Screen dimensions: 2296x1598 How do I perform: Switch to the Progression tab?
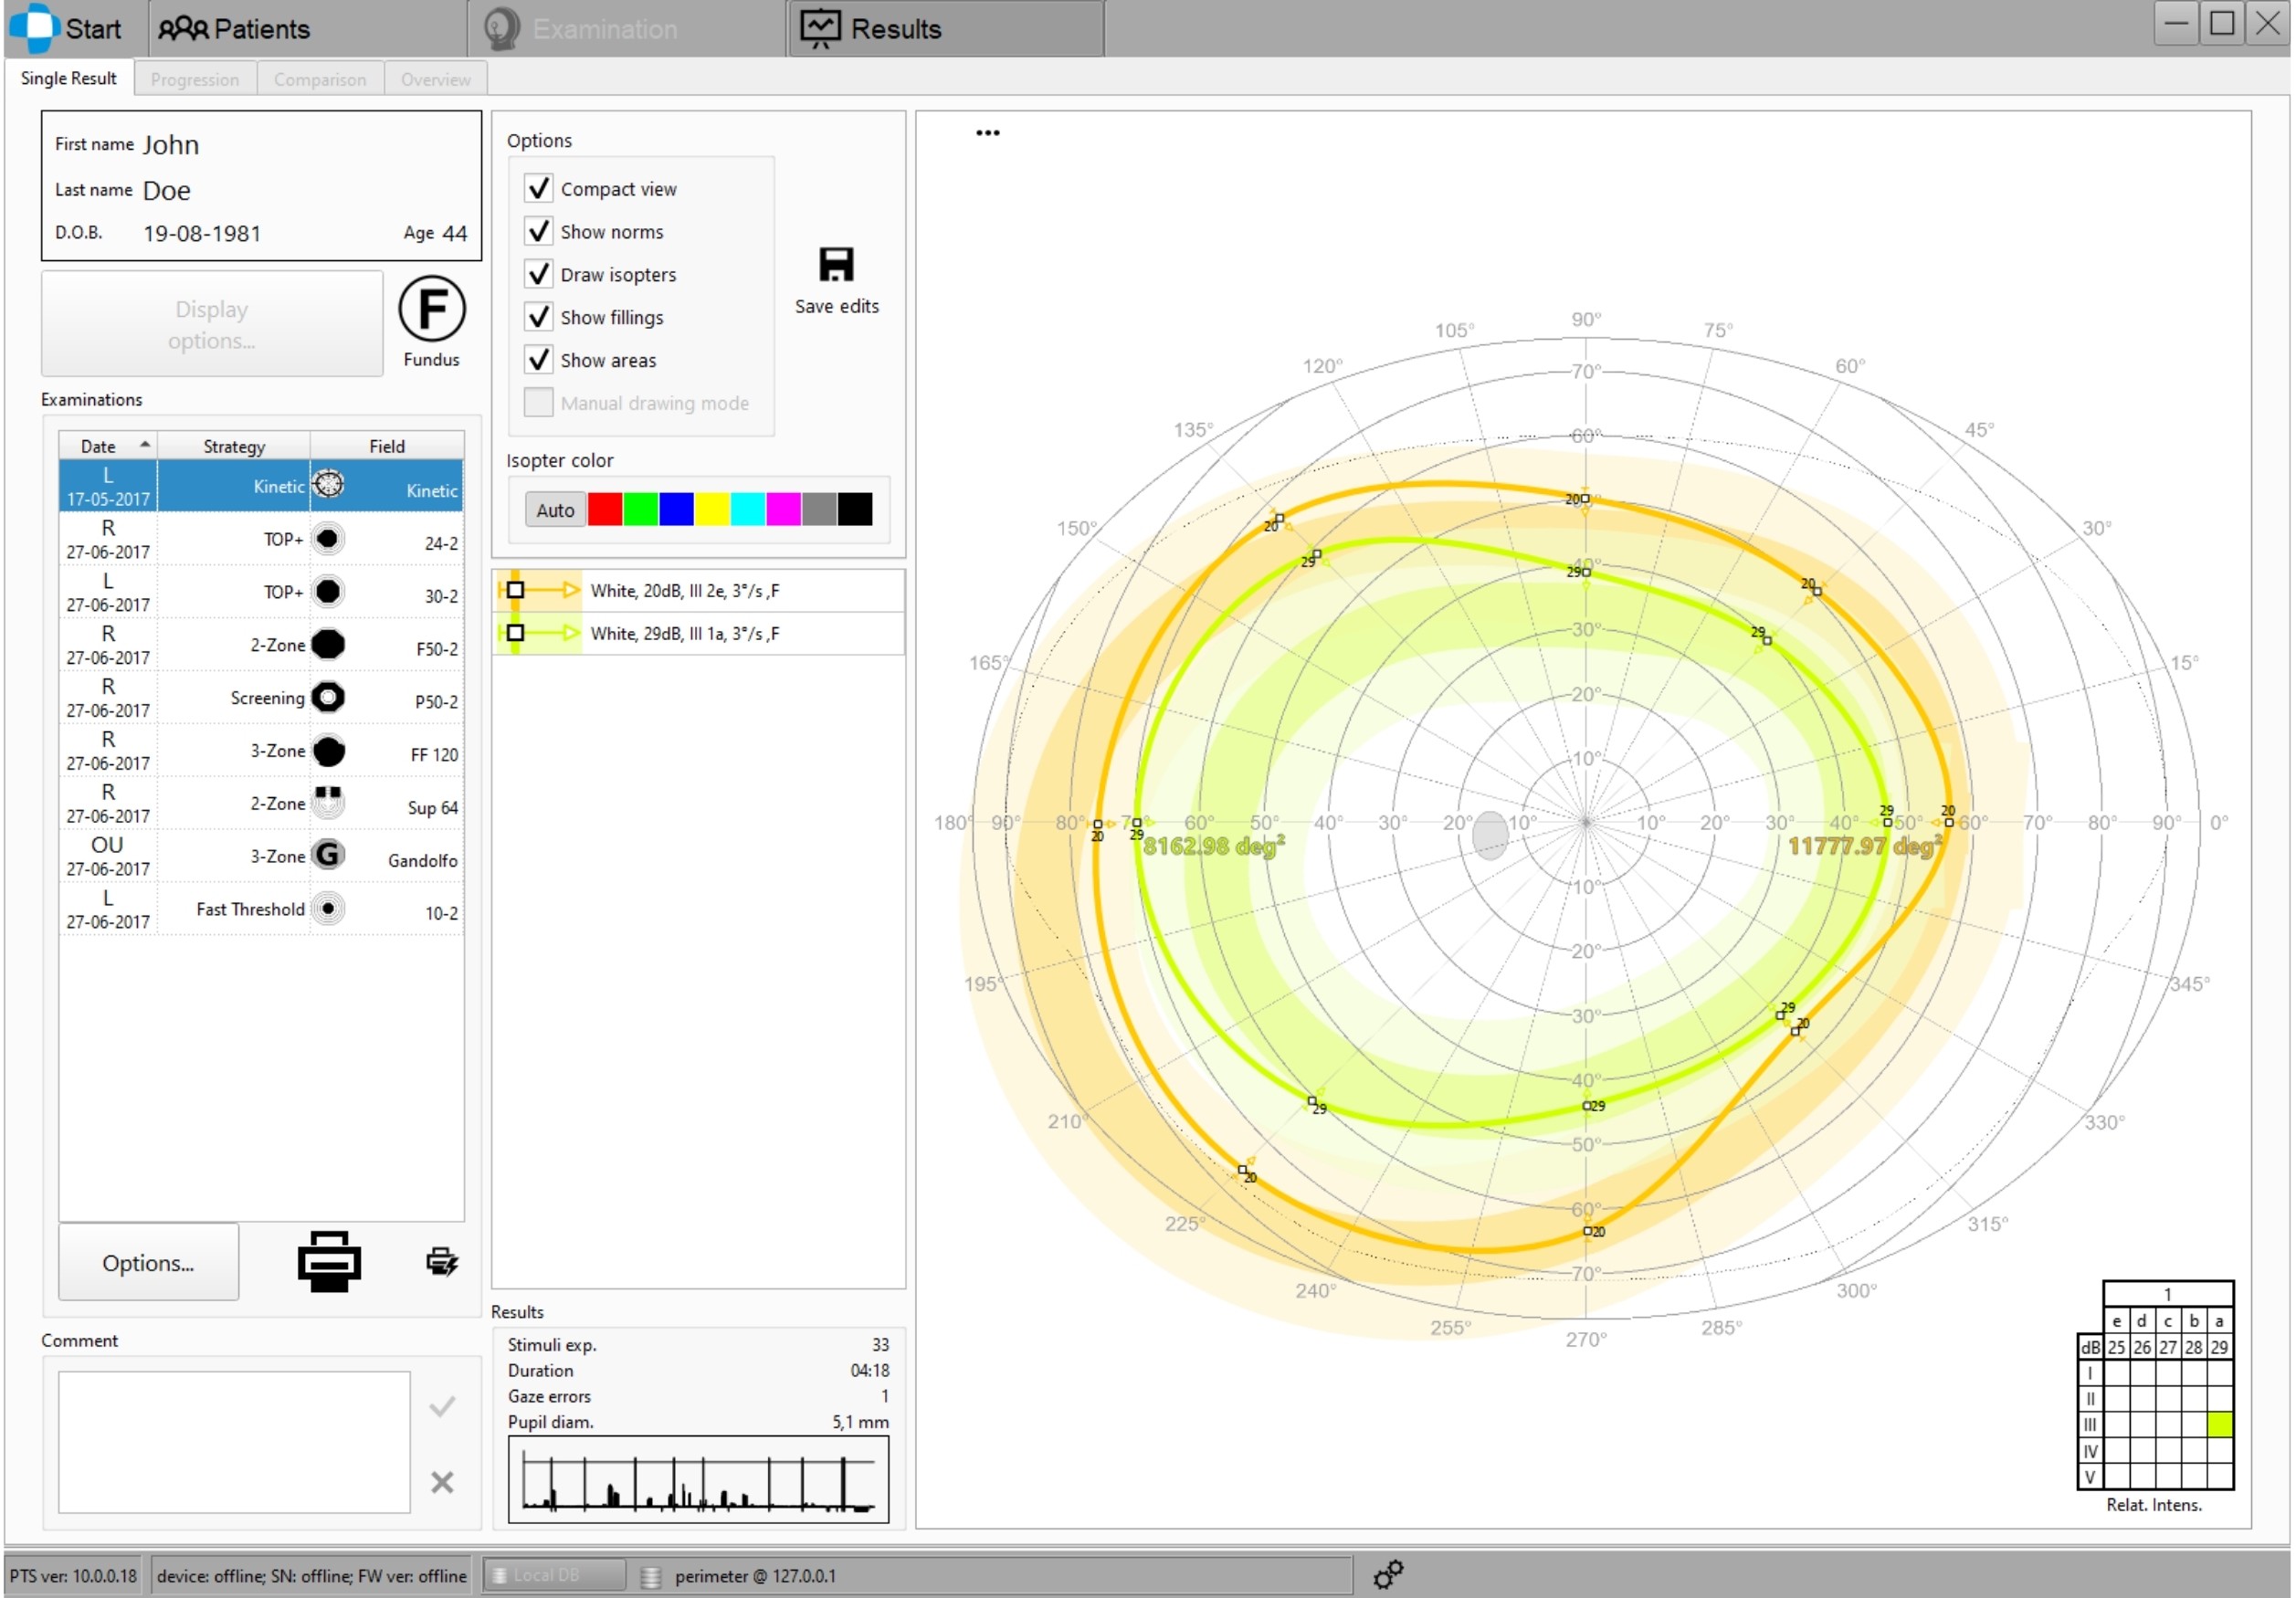(x=195, y=79)
